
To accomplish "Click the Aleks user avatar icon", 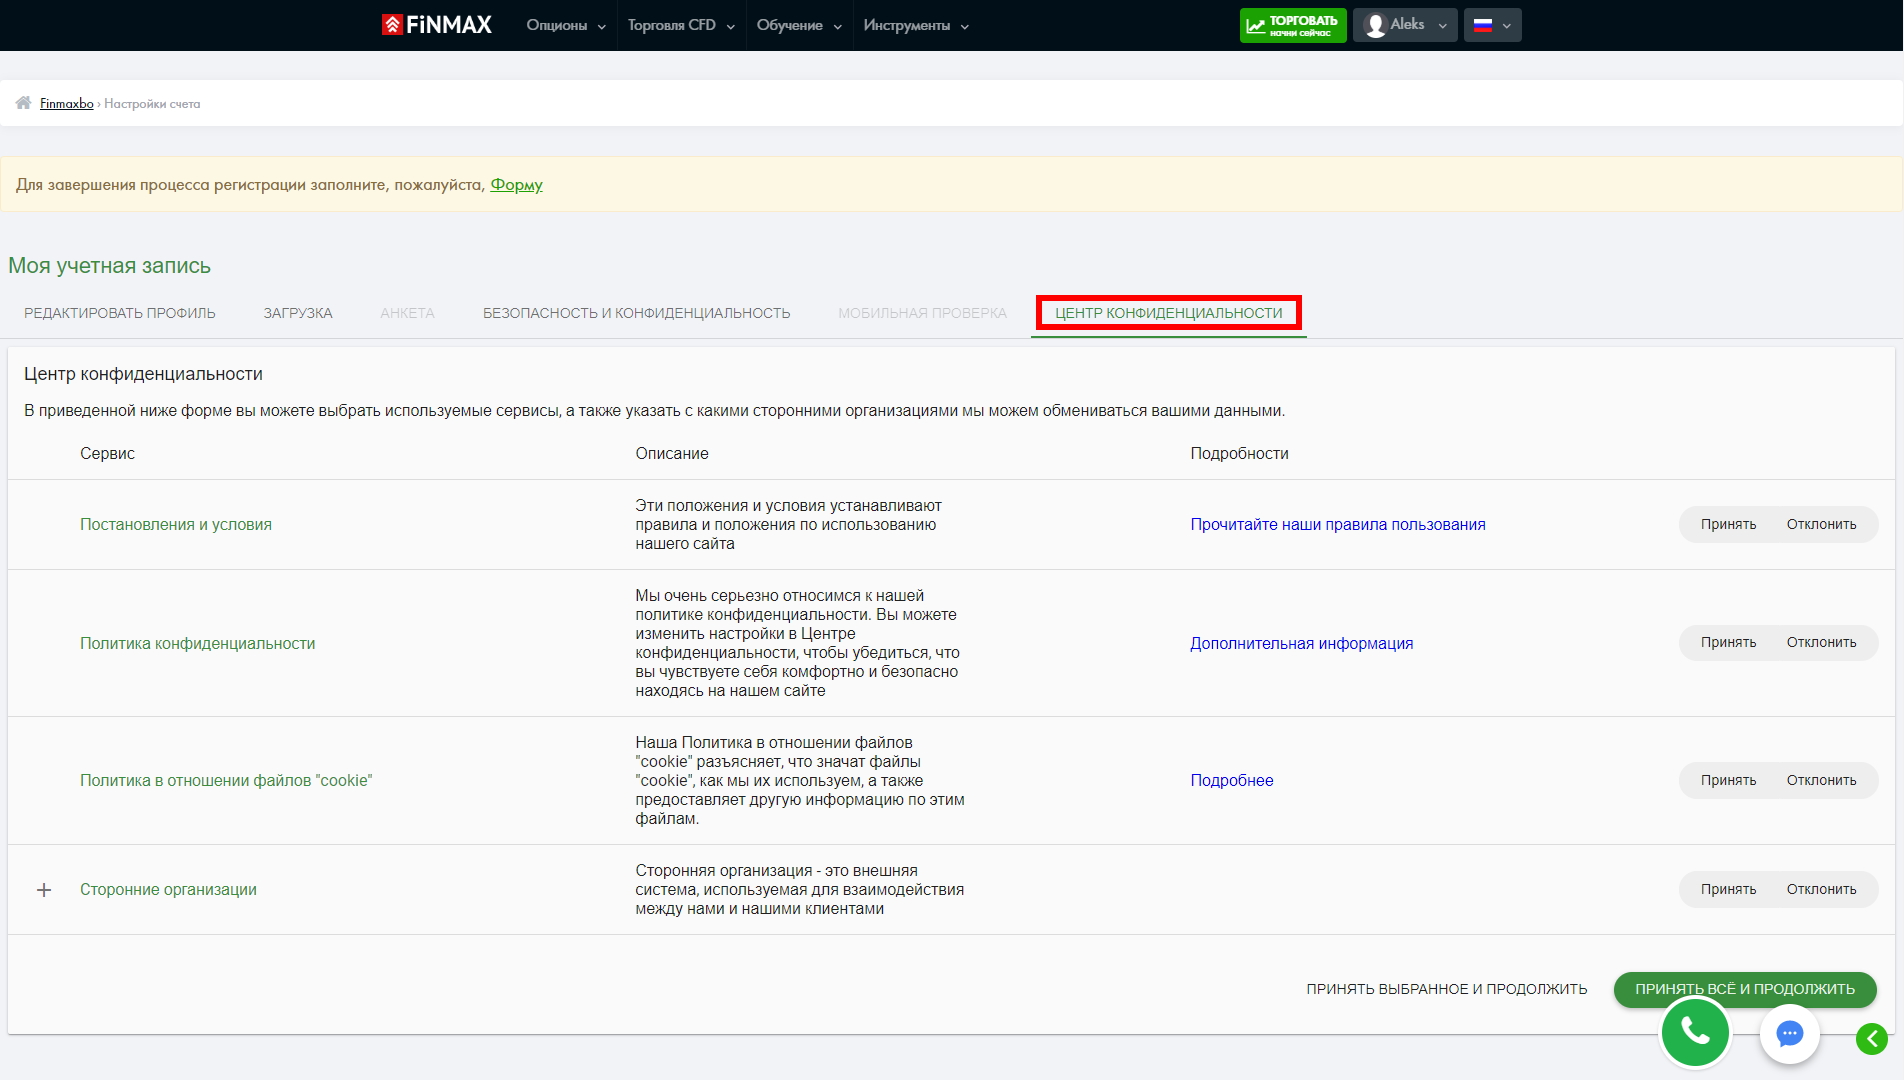I will 1376,25.
